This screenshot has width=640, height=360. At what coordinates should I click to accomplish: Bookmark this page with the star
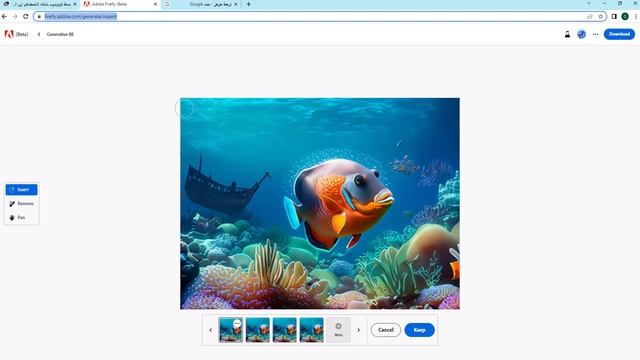600,16
